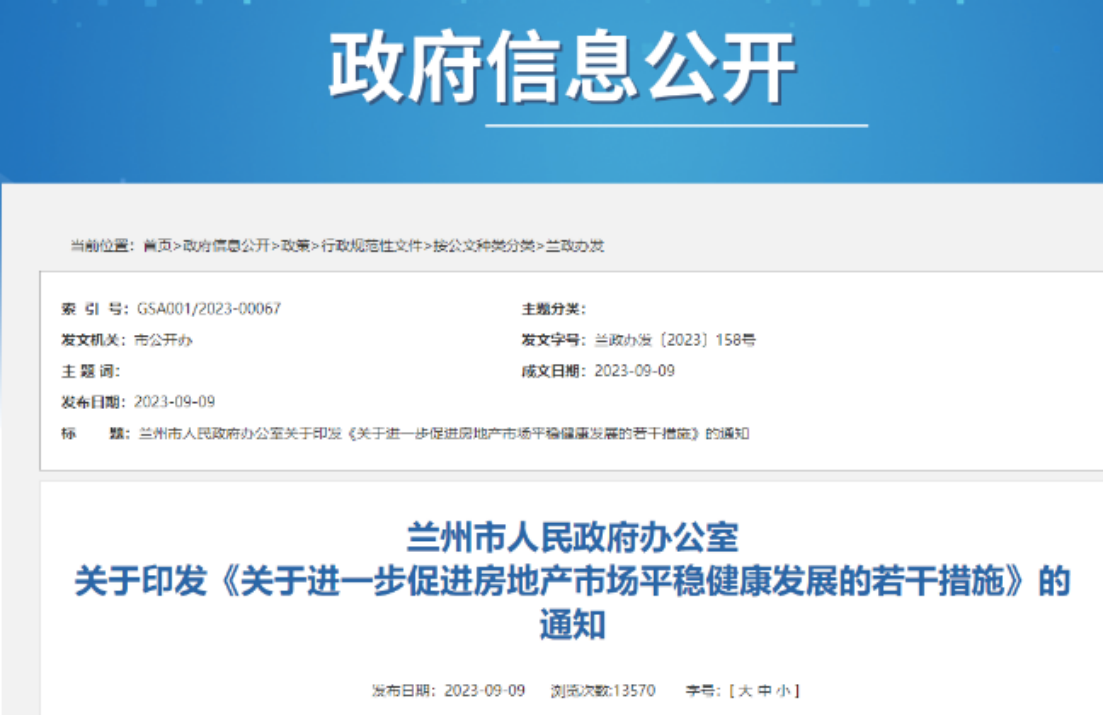Image resolution: width=1103 pixels, height=715 pixels.
Task: Click the 兰政办发 breadcrumb item
Action: 574,246
